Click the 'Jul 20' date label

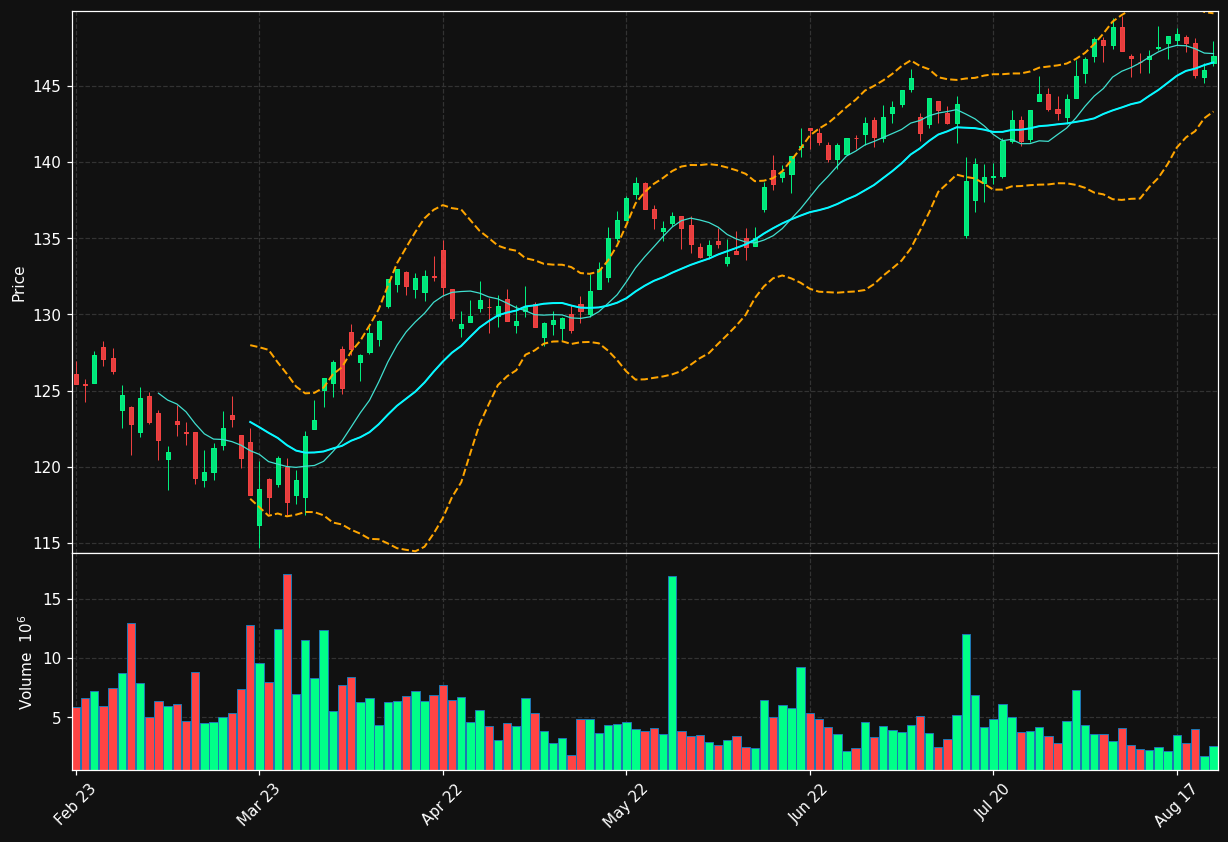point(993,804)
